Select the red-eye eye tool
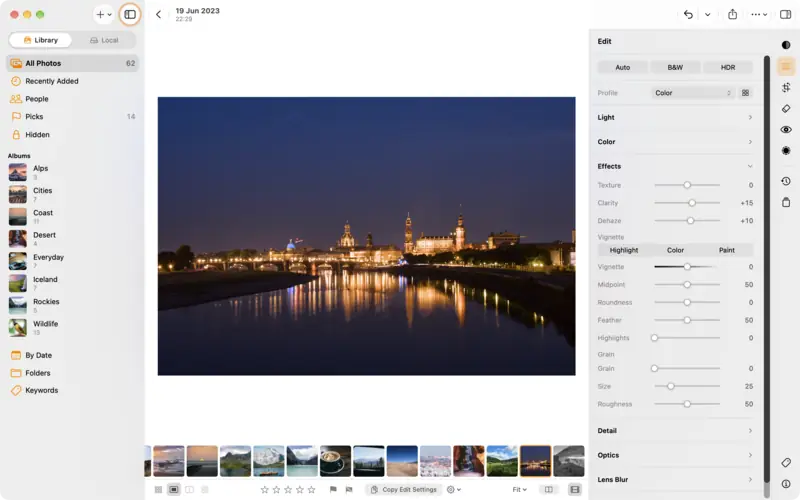This screenshot has height=500, width=800. tap(786, 130)
